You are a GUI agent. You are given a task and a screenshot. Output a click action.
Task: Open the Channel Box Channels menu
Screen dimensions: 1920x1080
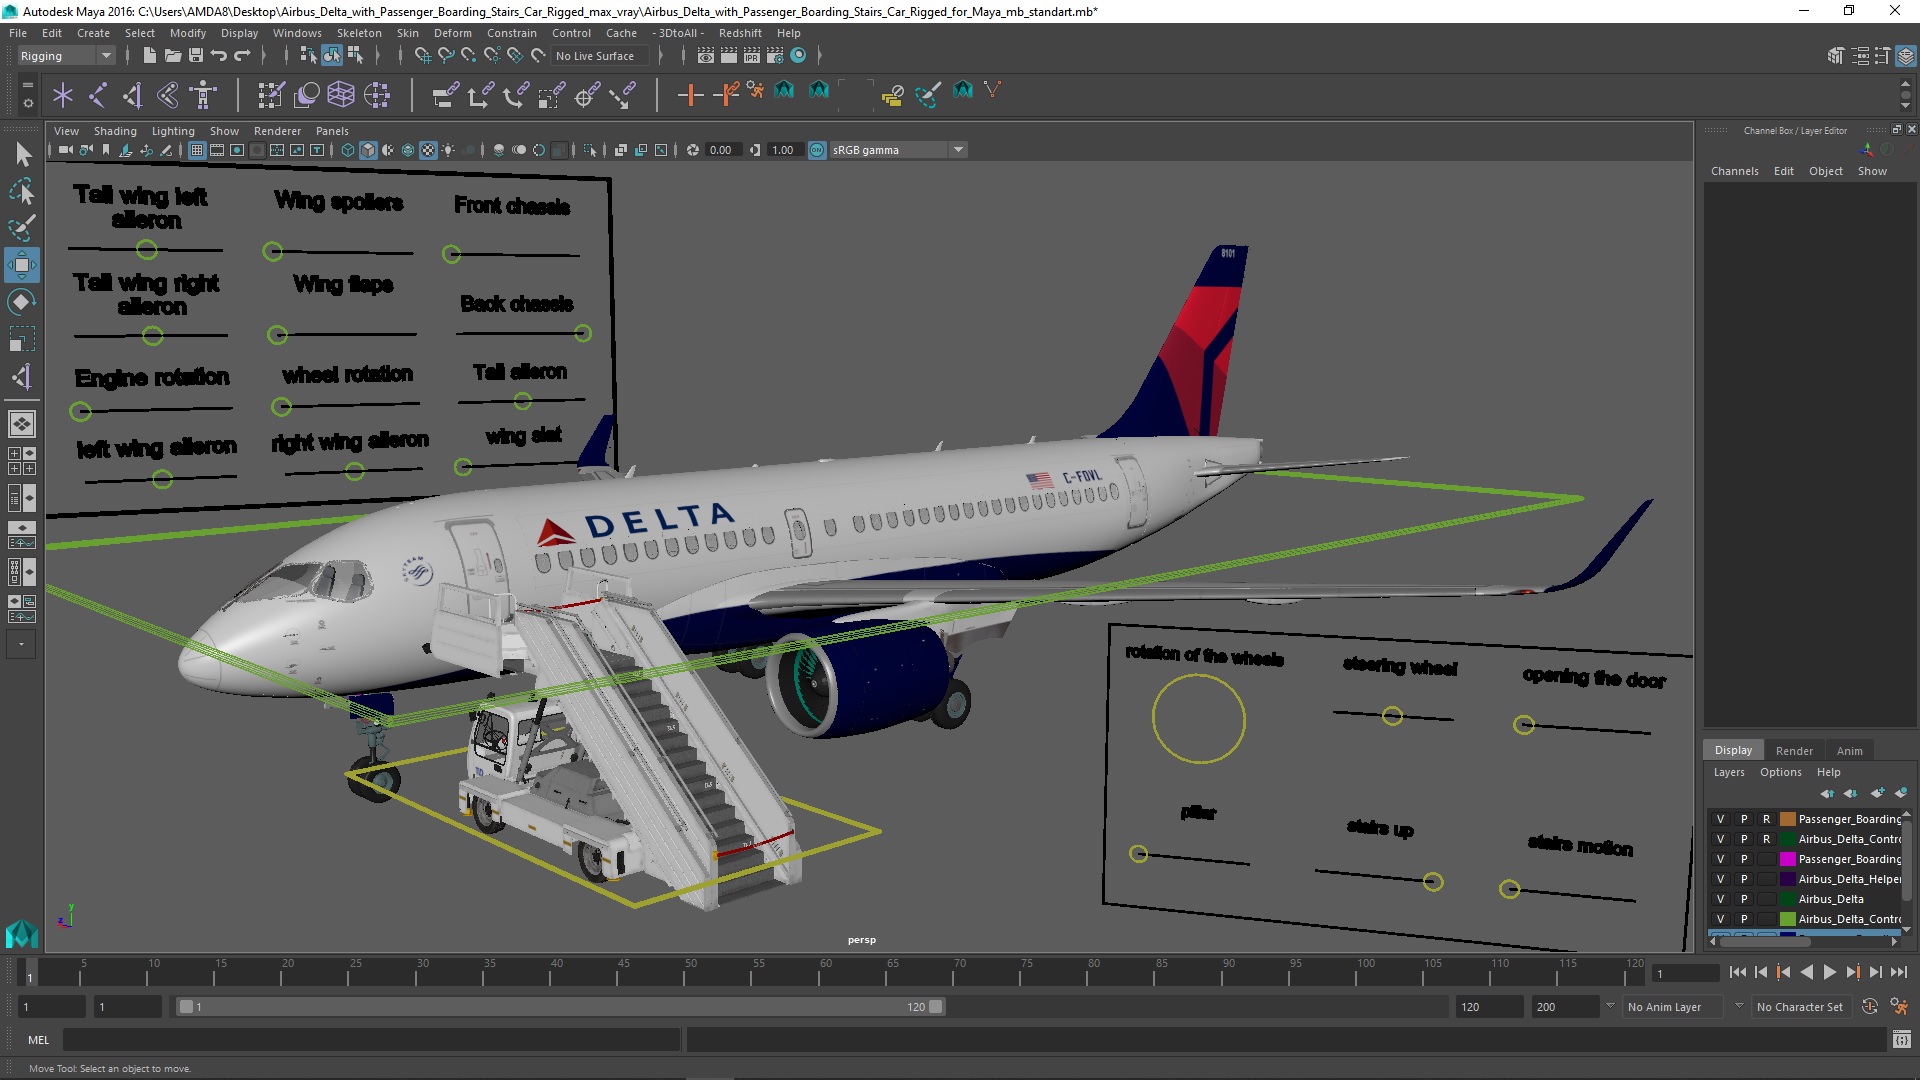coord(1734,171)
